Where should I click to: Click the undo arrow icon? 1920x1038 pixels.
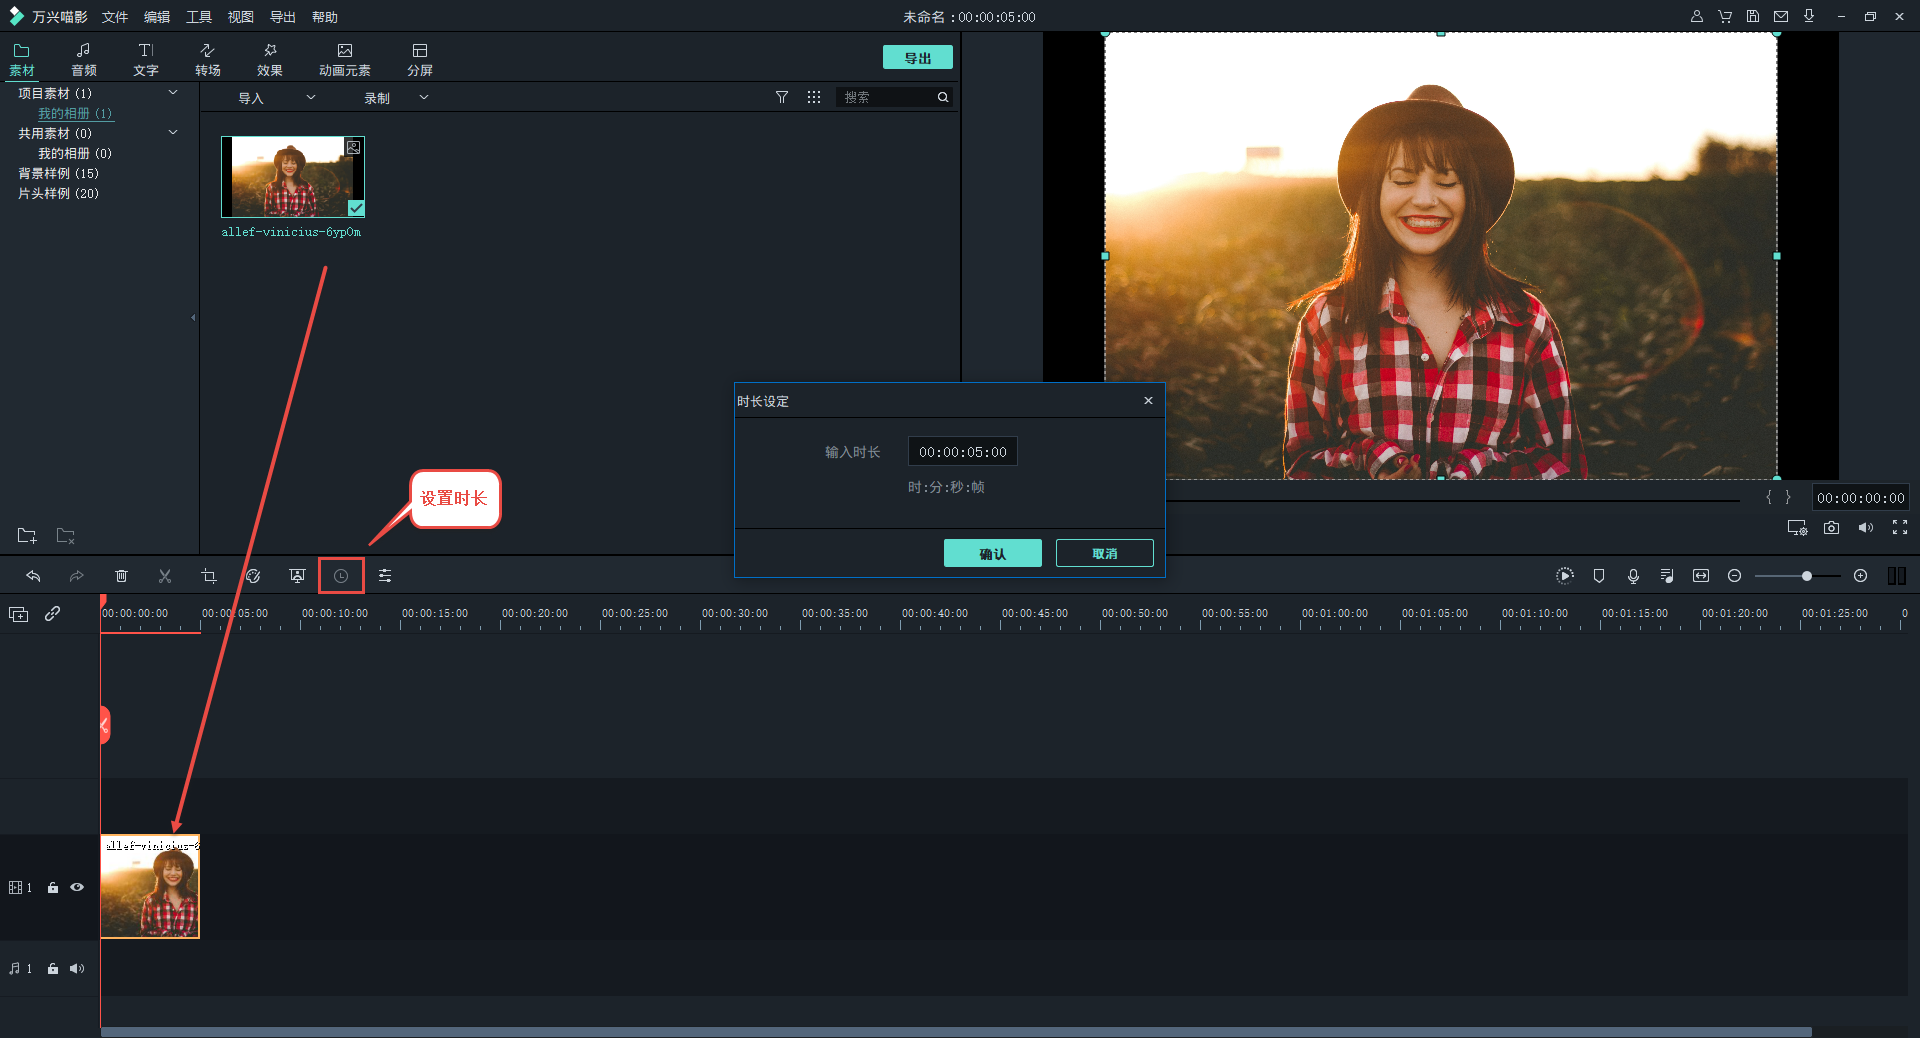[33, 576]
